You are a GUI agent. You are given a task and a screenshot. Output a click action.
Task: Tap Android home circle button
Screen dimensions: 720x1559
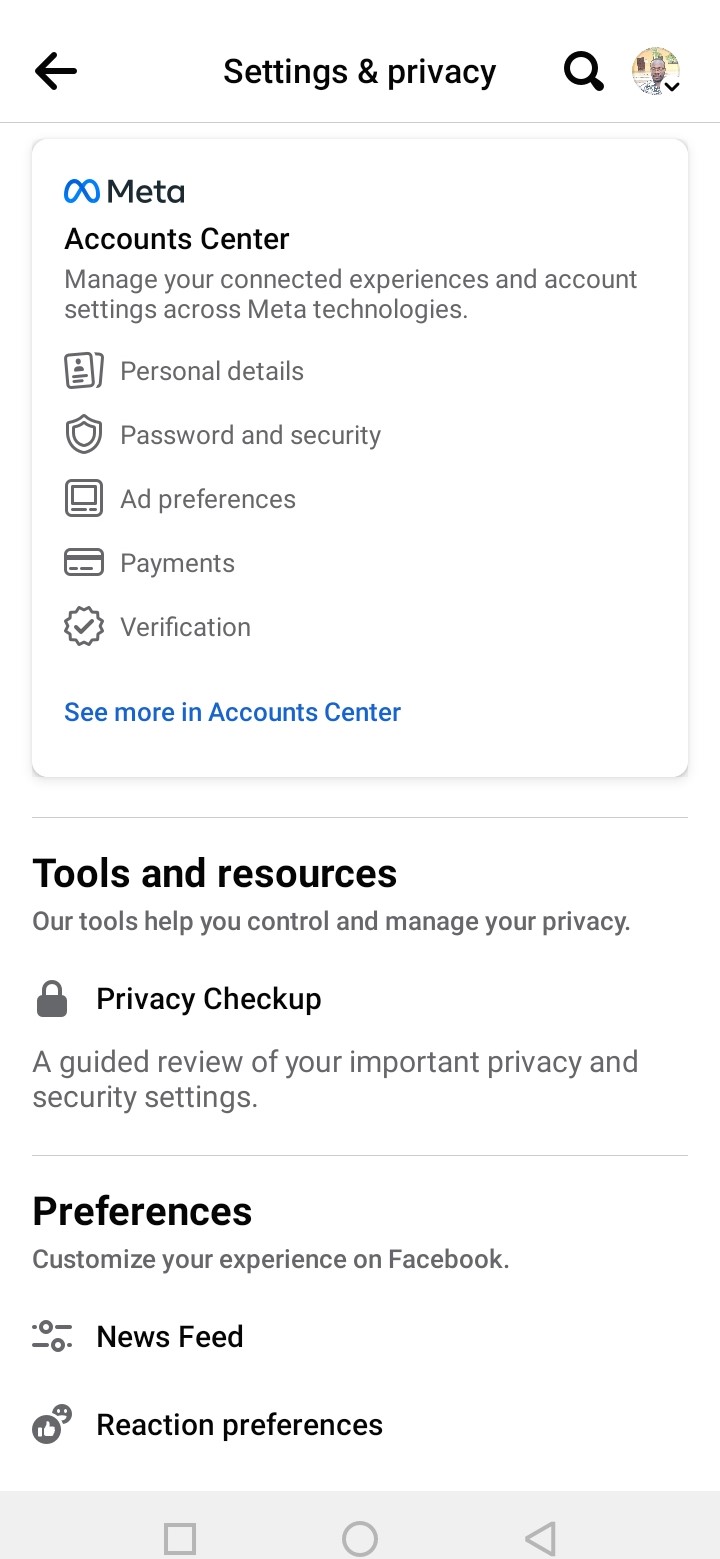pyautogui.click(x=360, y=1538)
